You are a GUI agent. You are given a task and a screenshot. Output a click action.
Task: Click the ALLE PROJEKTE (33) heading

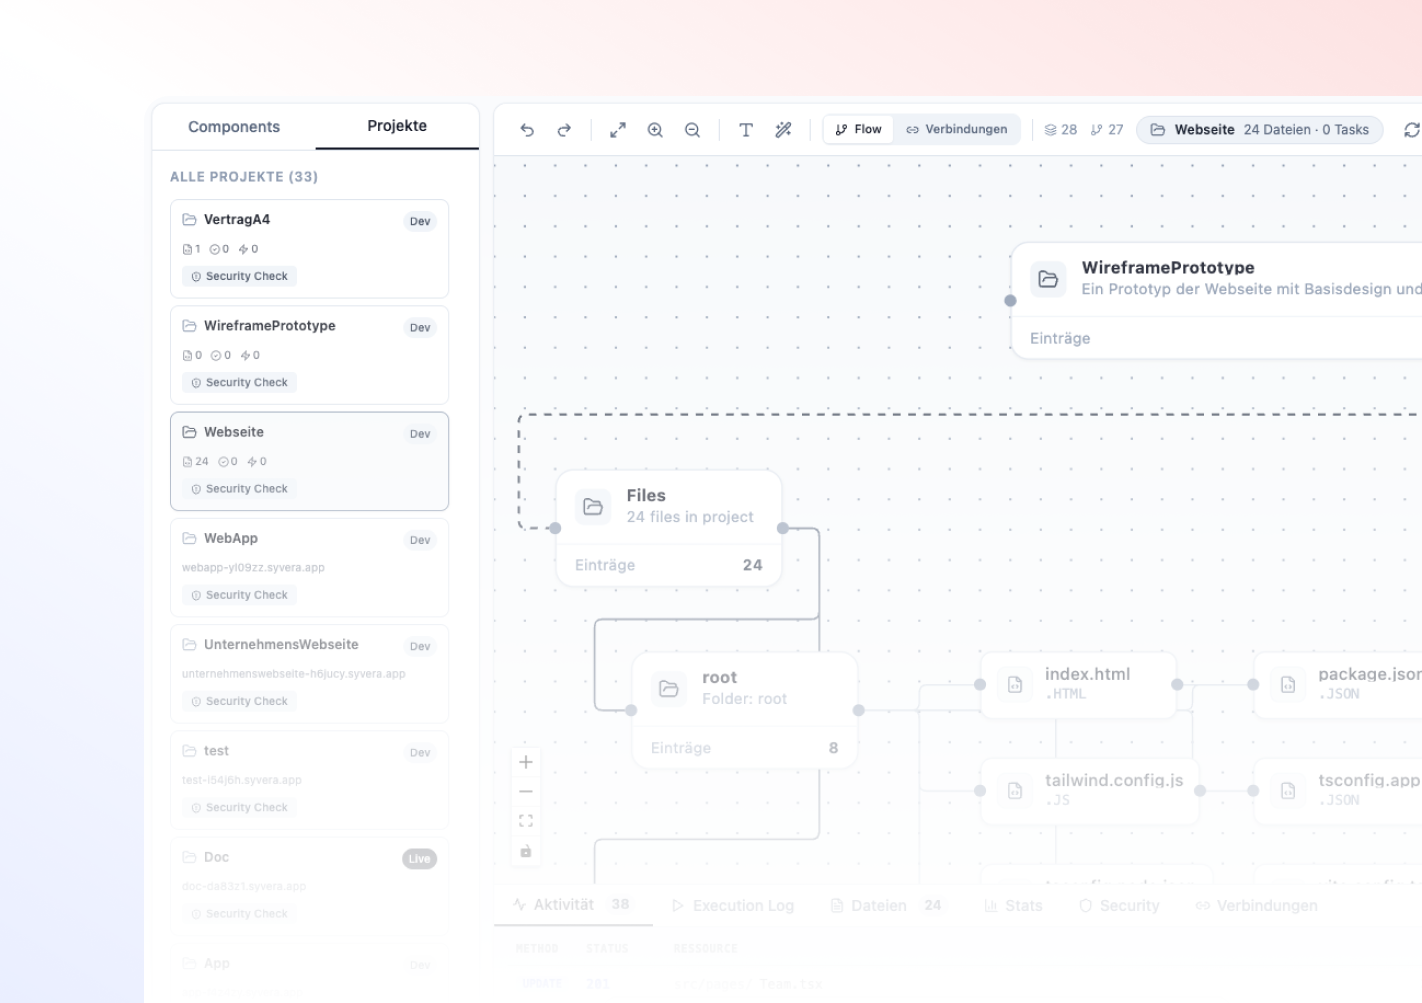click(x=244, y=177)
